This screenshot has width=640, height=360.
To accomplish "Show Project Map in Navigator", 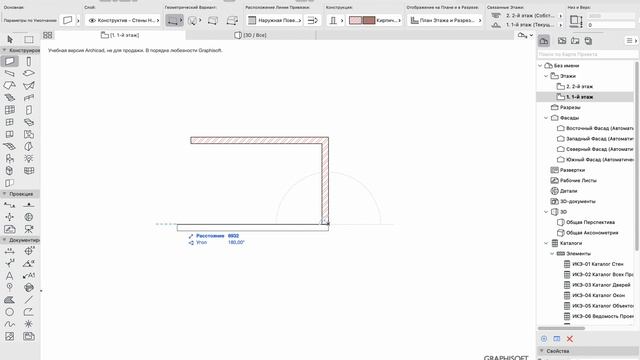I will (x=544, y=40).
